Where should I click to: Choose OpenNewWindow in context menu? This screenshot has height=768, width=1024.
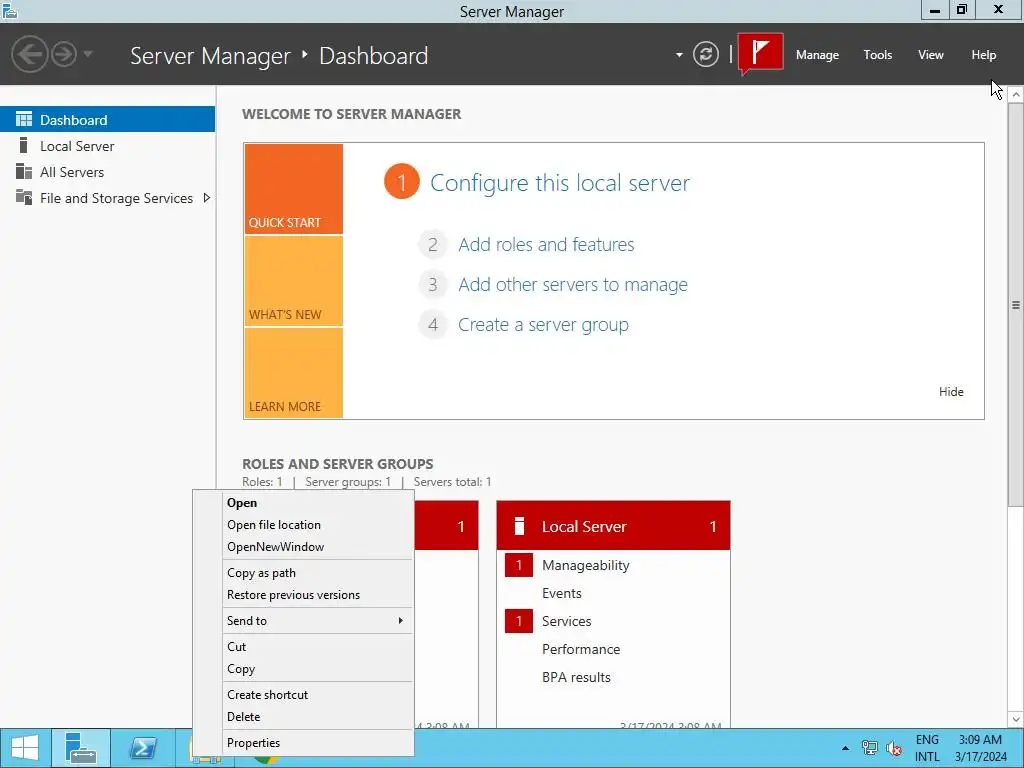pyautogui.click(x=304, y=547)
